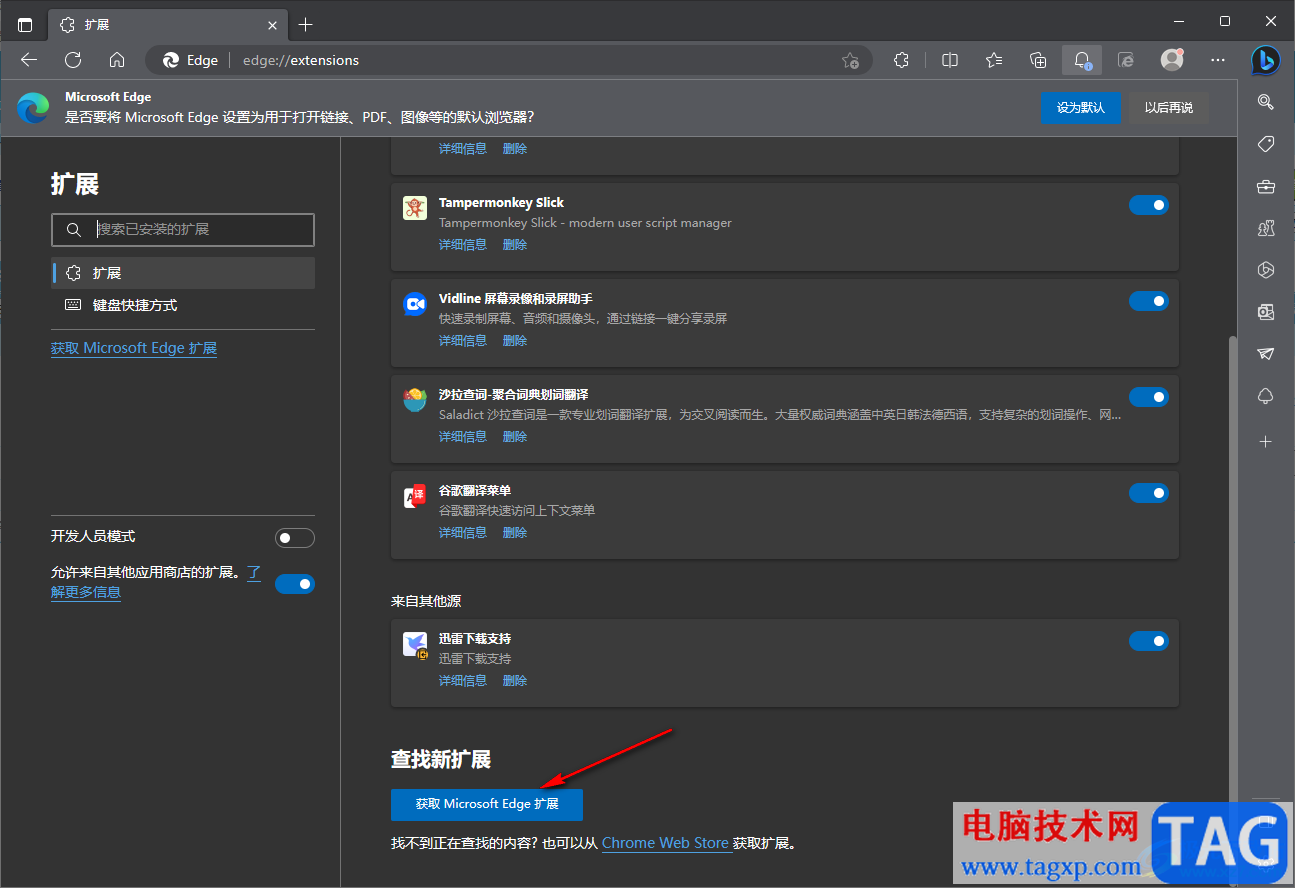Open the Chrome Web Store link
Viewport: 1295px width, 888px height.
(x=665, y=843)
